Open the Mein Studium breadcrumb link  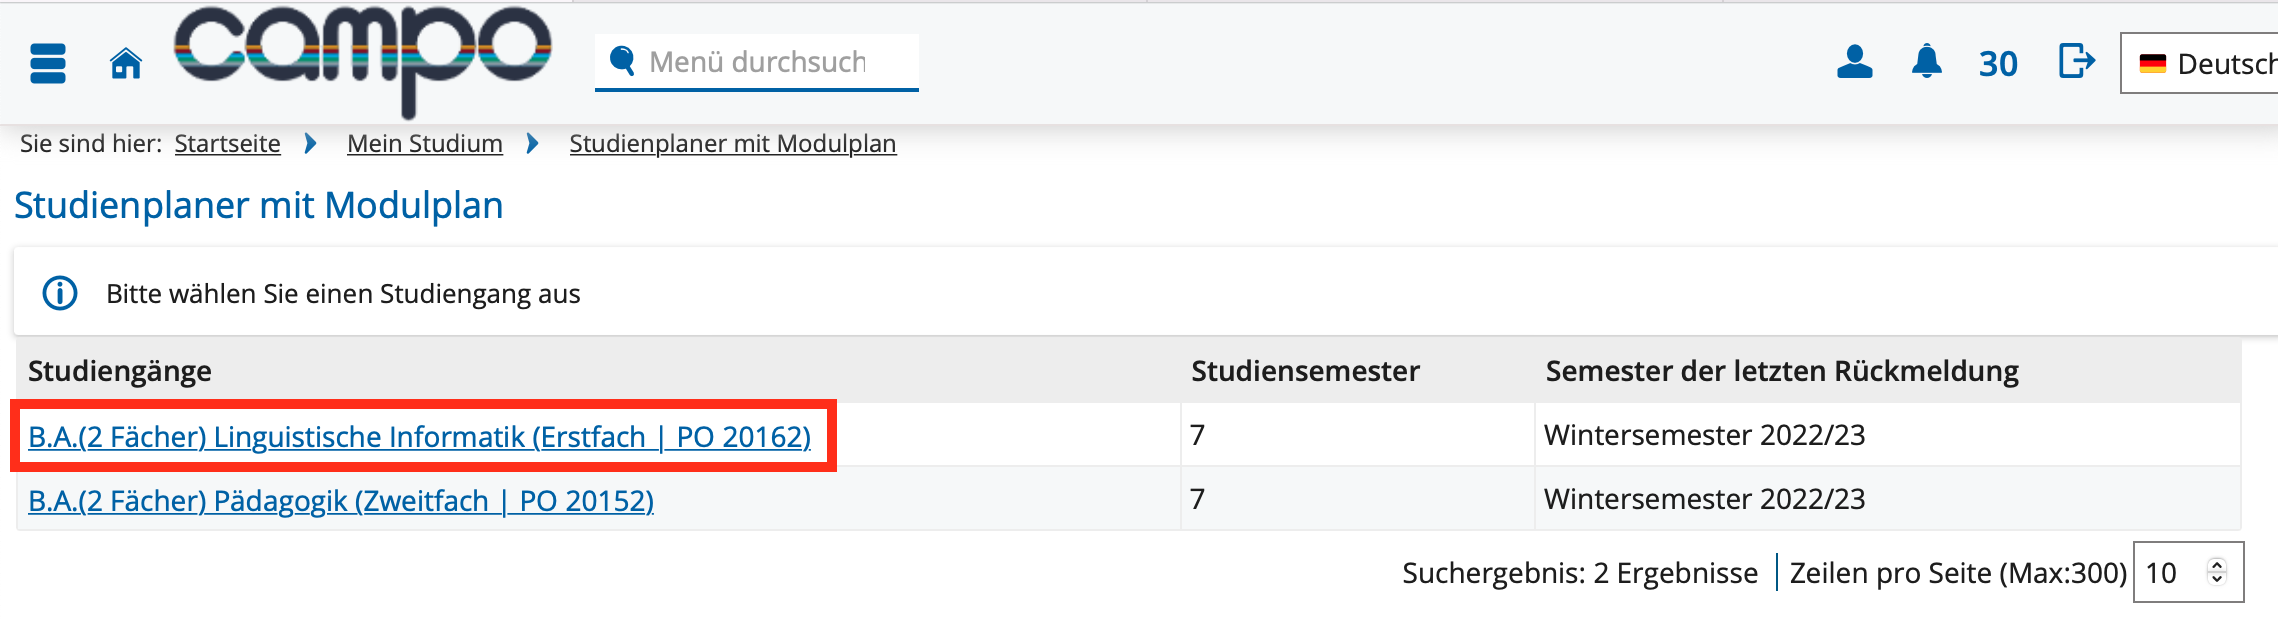(x=425, y=144)
